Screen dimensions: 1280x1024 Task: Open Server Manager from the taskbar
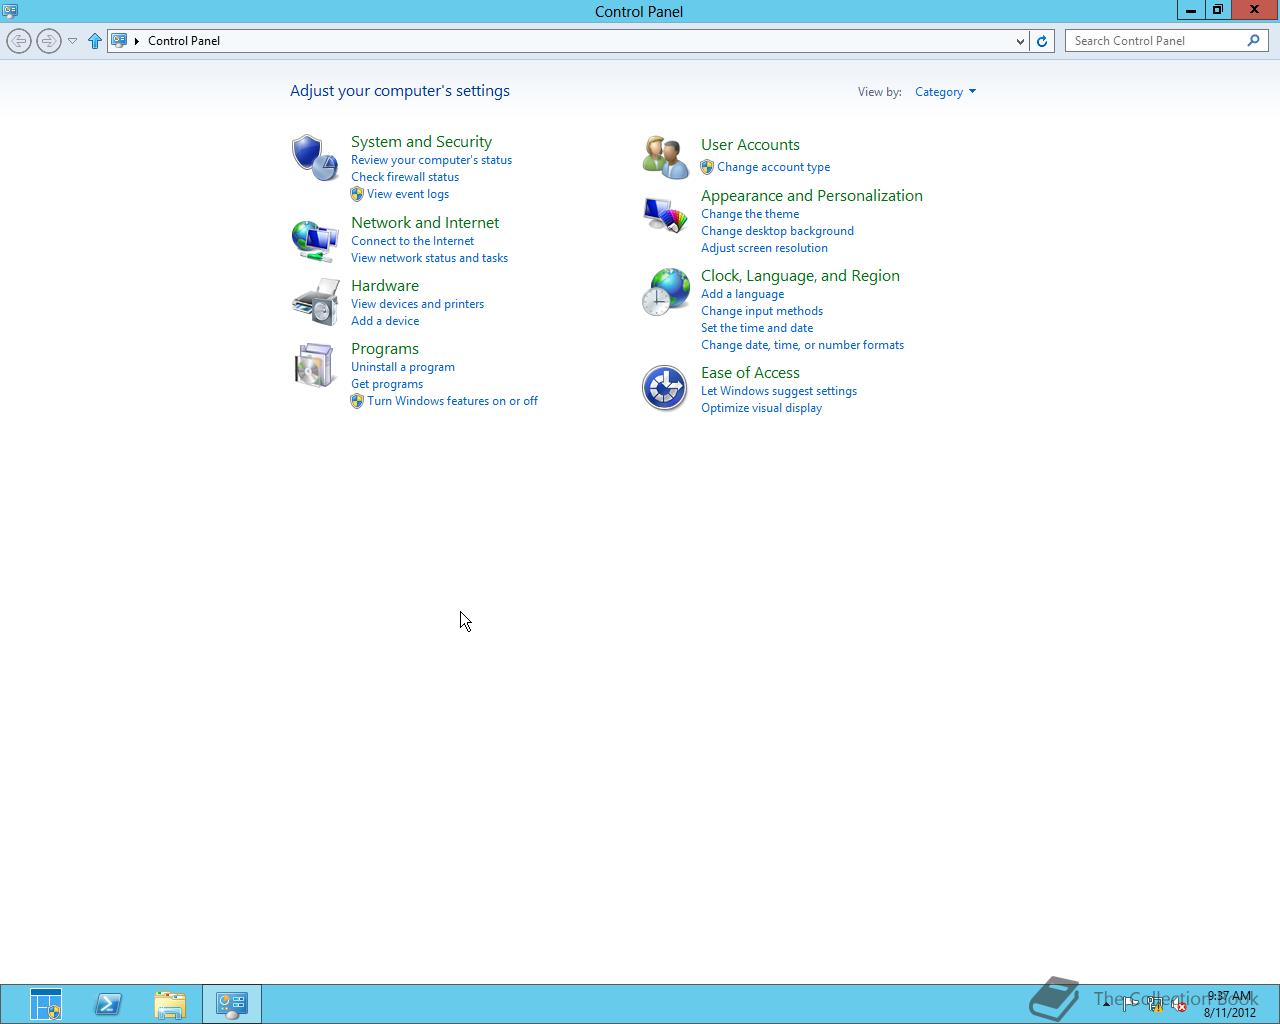45,1004
